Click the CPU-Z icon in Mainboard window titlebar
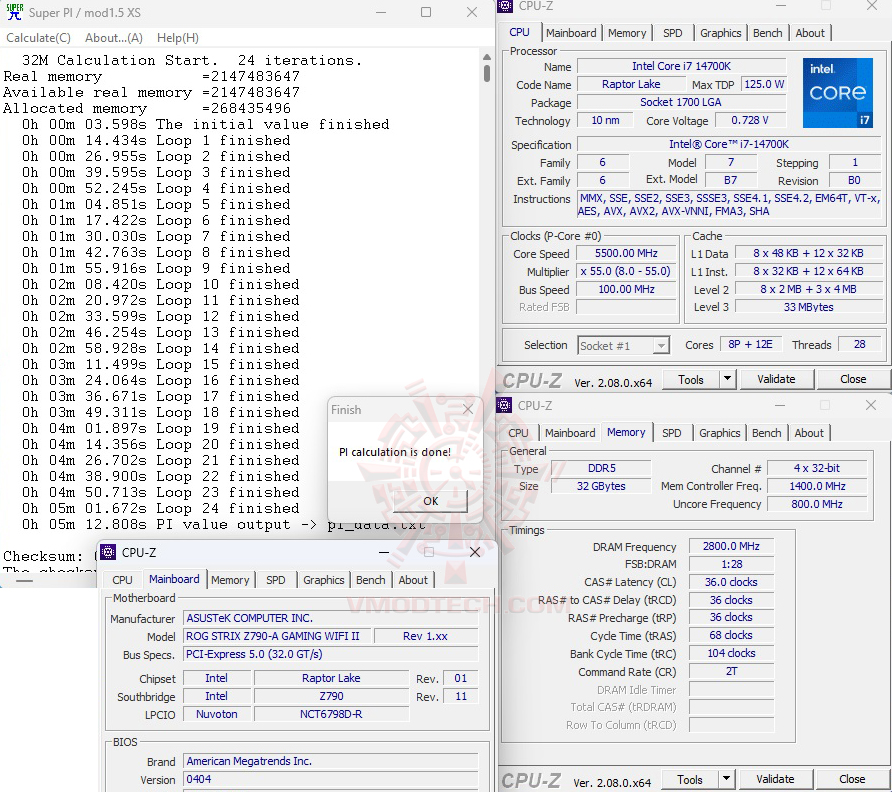892x792 pixels. click(x=109, y=552)
